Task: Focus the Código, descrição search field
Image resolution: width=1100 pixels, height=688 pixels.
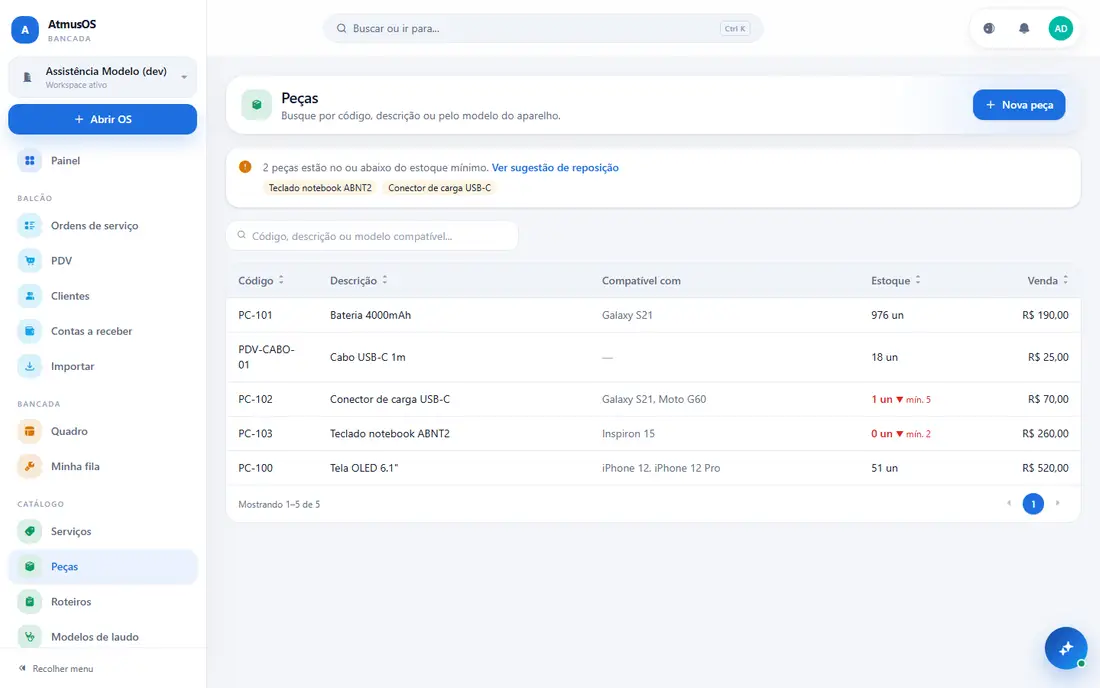Action: pyautogui.click(x=372, y=236)
